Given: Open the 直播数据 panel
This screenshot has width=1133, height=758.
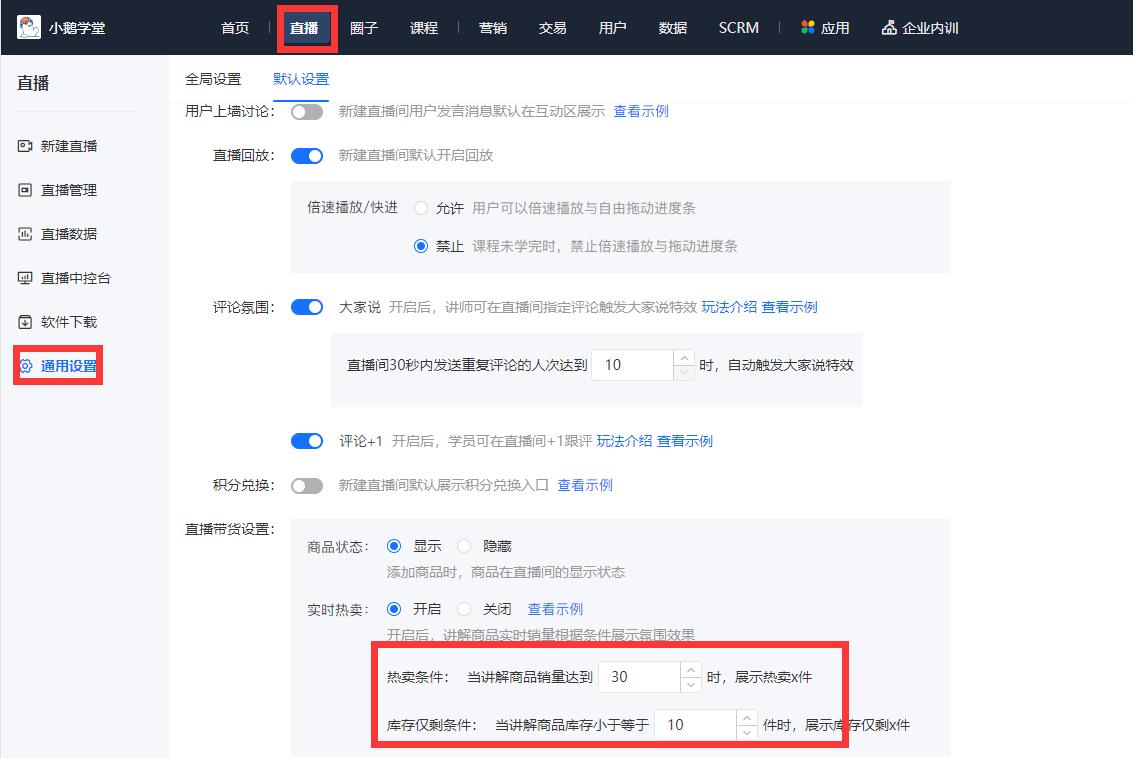Looking at the screenshot, I should coord(70,234).
